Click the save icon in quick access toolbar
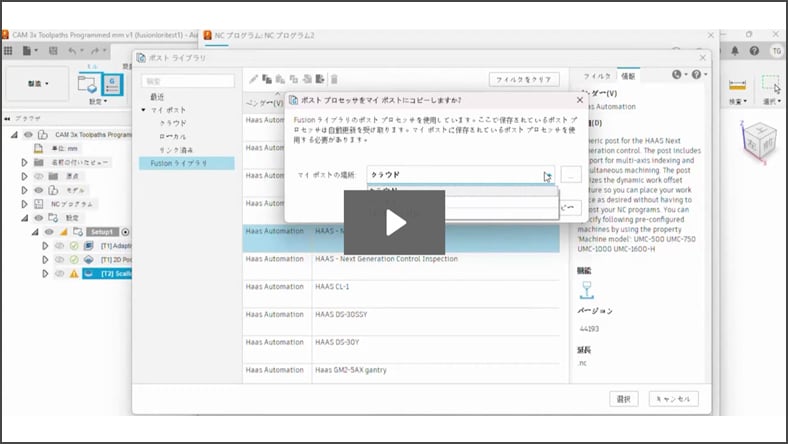788x444 pixels. [x=51, y=51]
